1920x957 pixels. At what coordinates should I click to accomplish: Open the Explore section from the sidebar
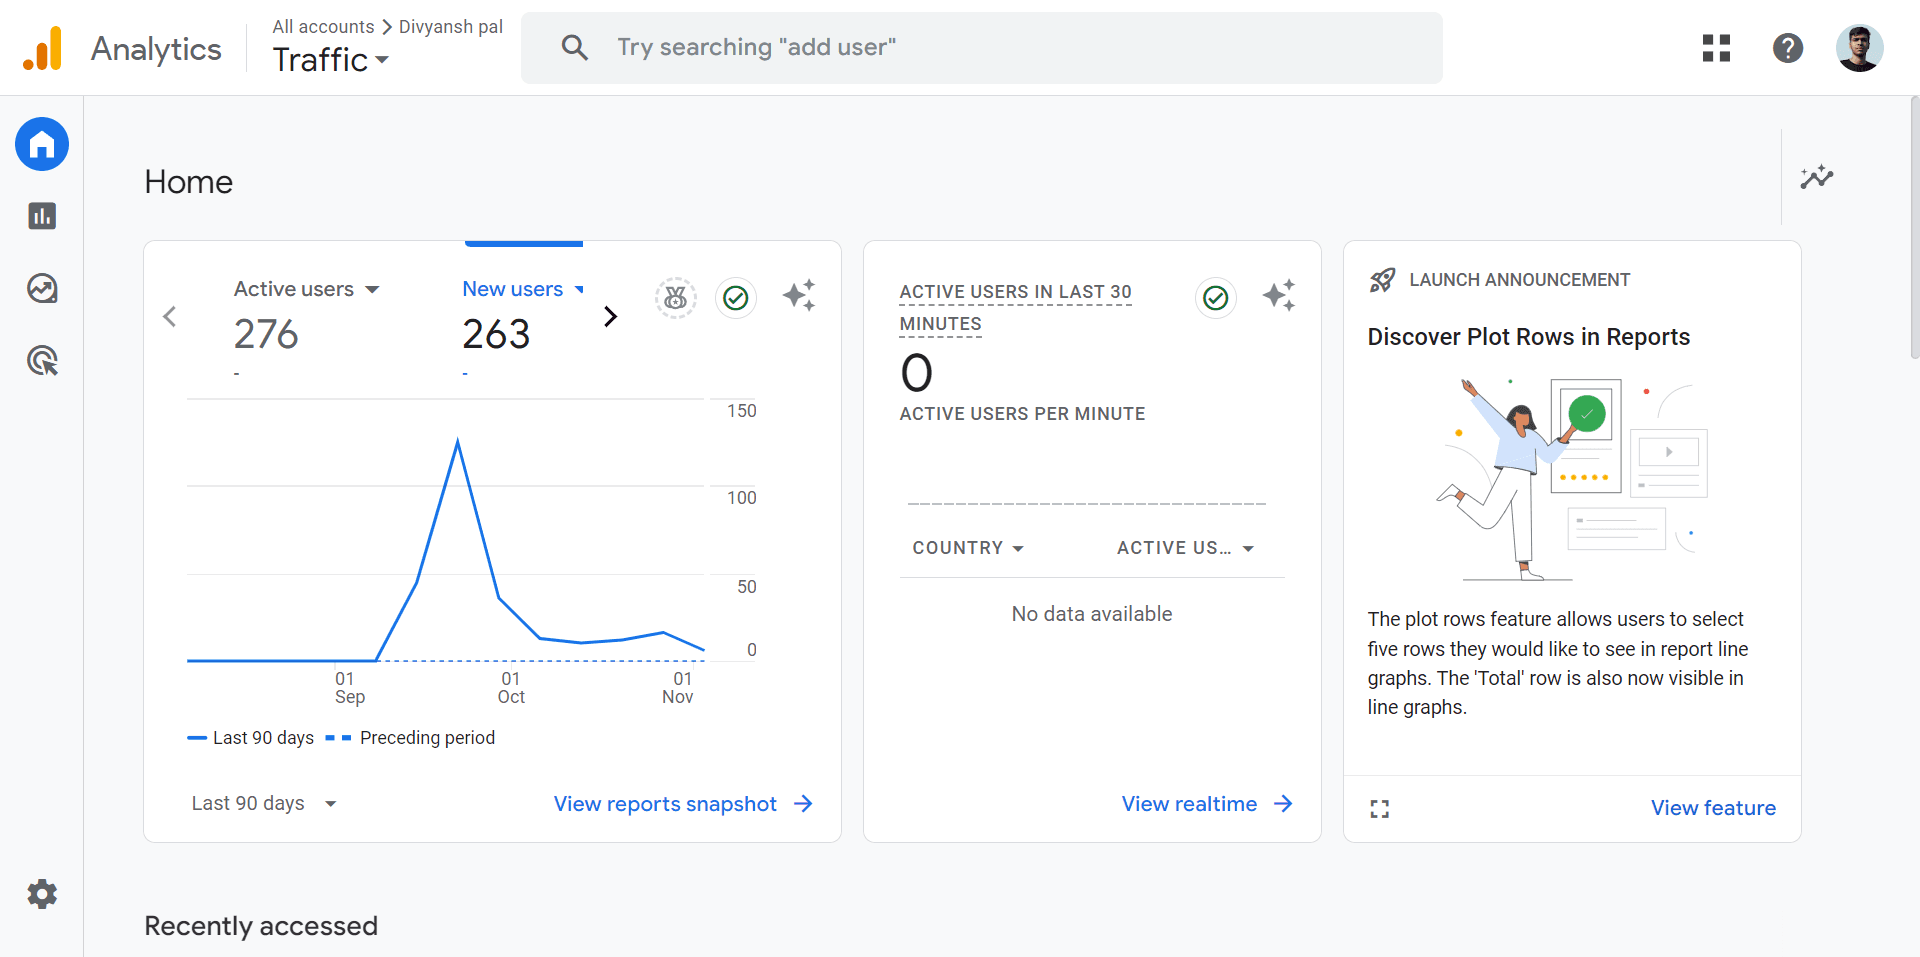click(x=41, y=289)
